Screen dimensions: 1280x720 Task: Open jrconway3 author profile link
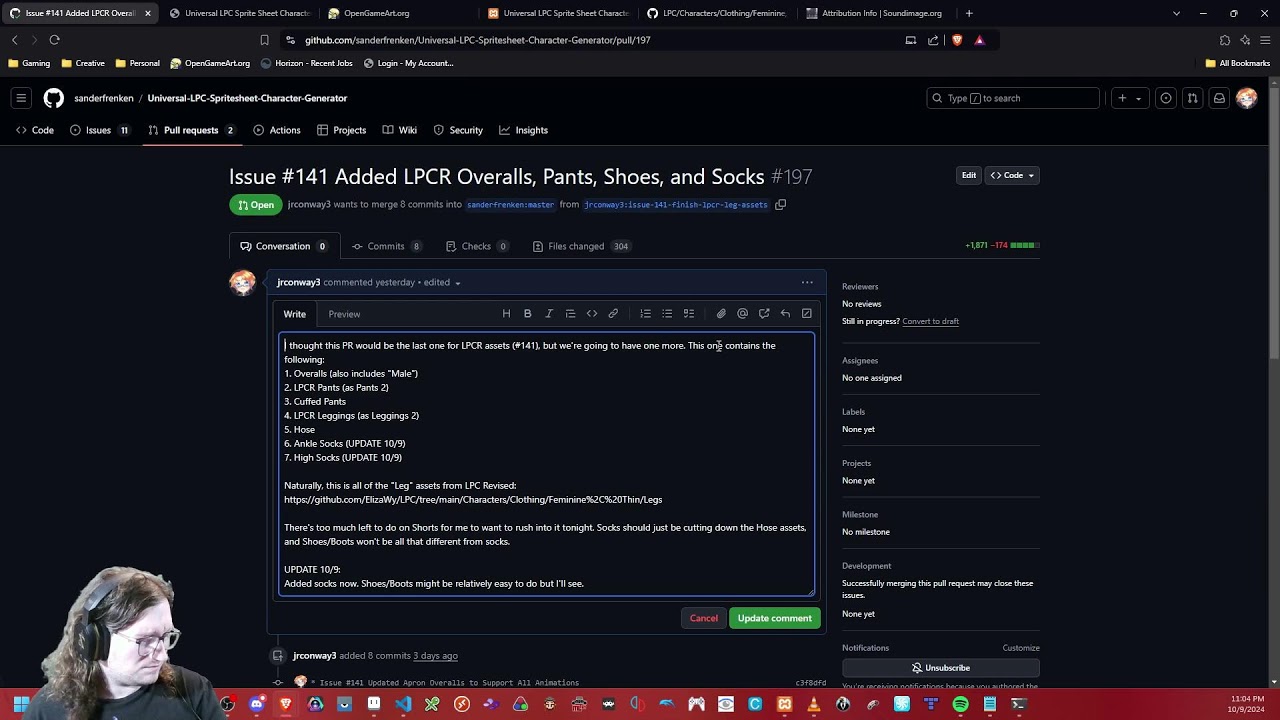click(298, 282)
